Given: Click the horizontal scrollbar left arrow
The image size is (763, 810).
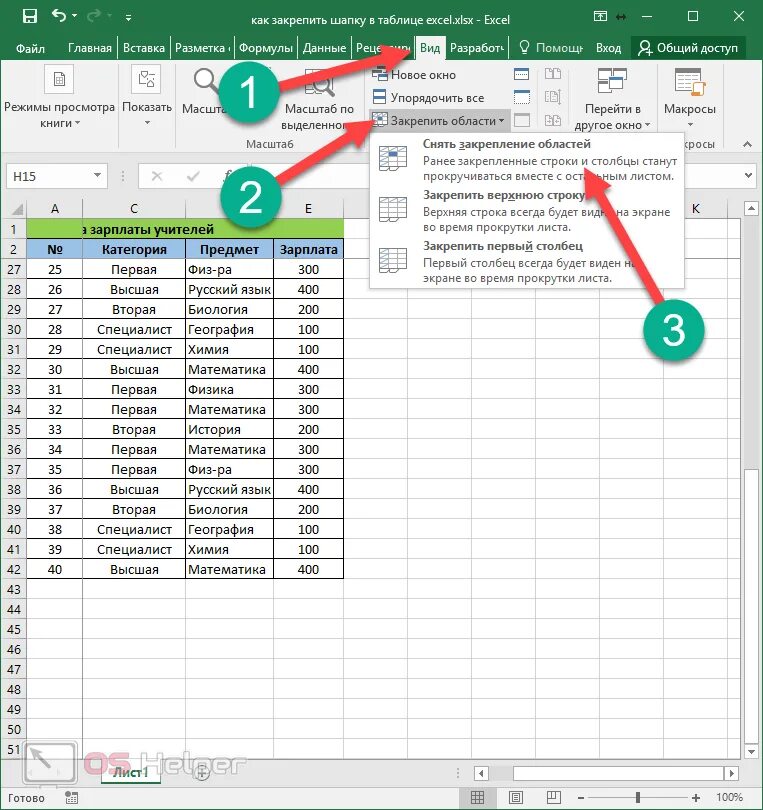Looking at the screenshot, I should point(481,773).
